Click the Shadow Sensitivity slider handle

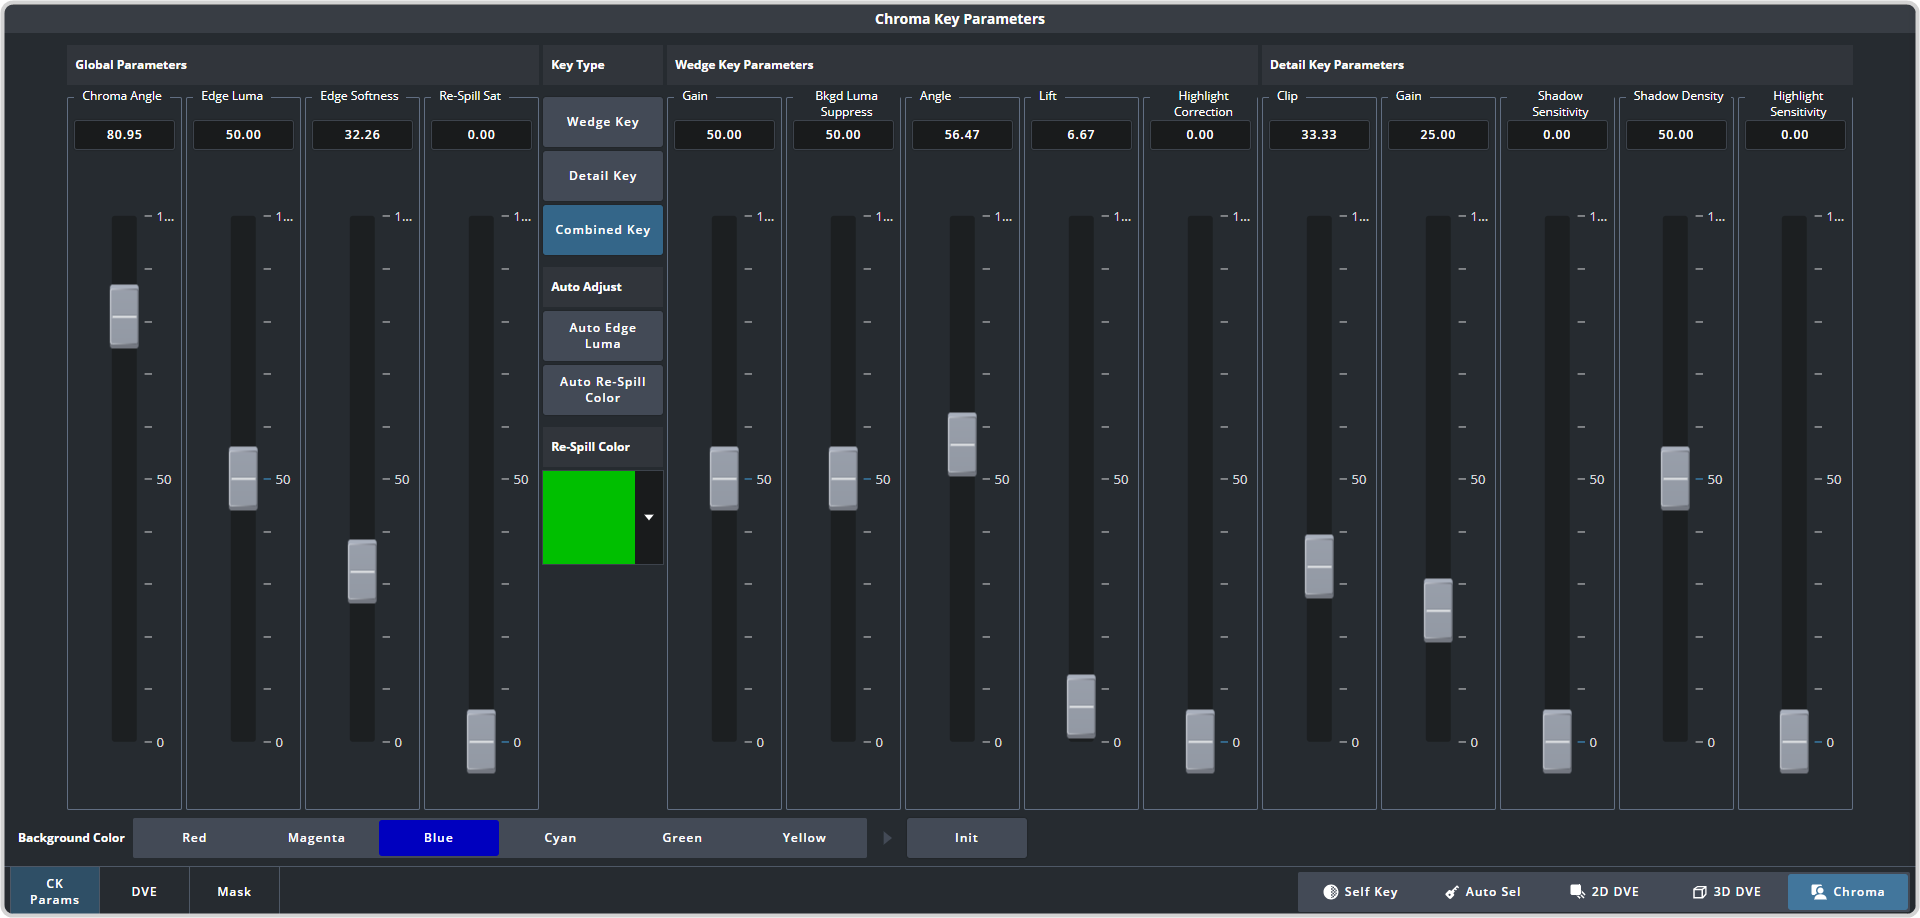pyautogui.click(x=1557, y=741)
